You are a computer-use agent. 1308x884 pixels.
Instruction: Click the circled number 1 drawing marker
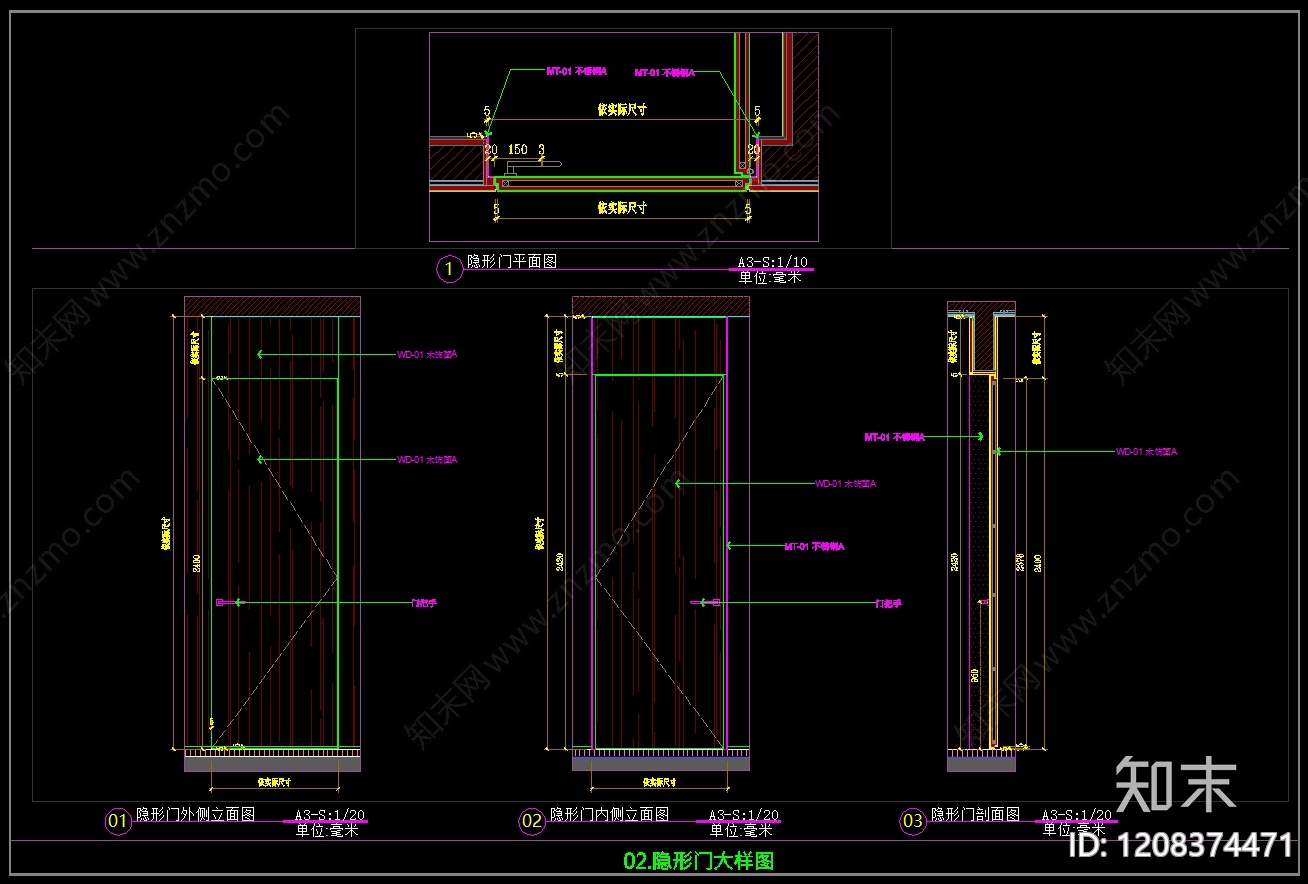point(449,269)
